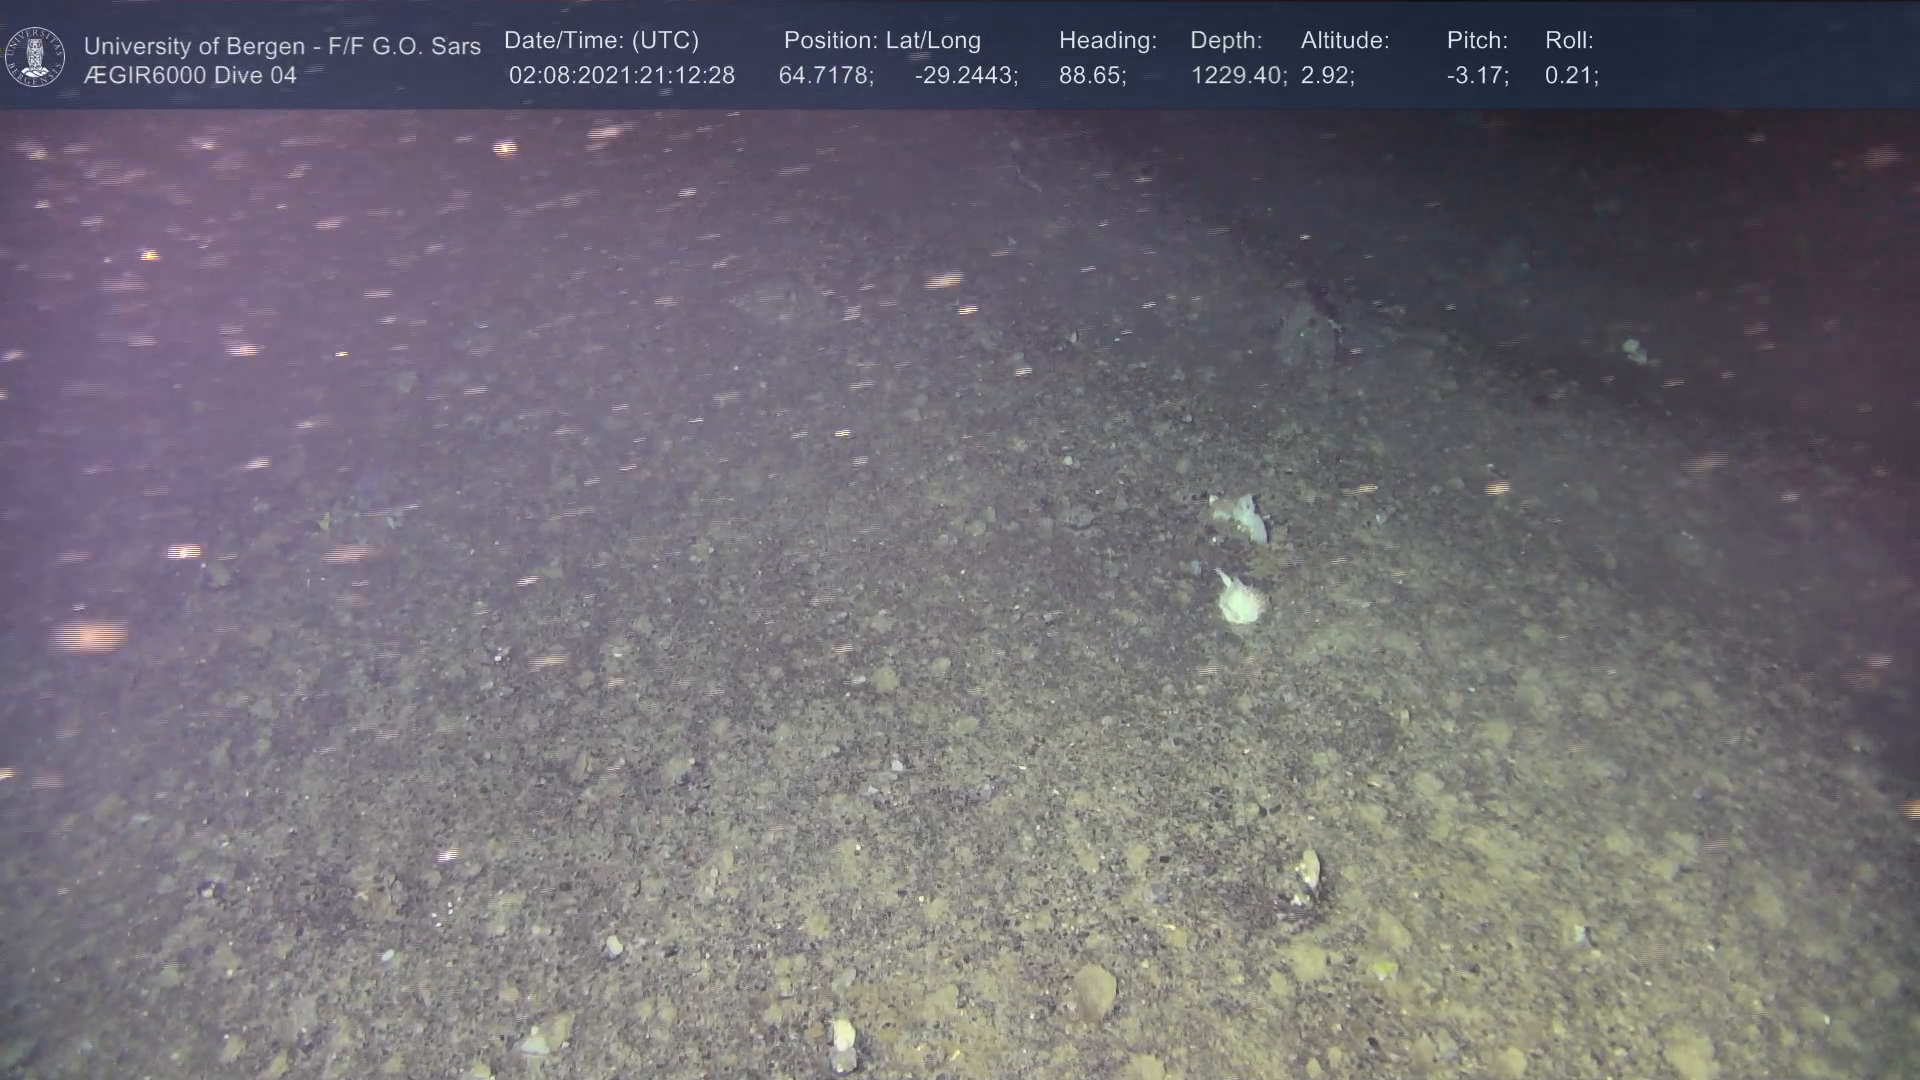The height and width of the screenshot is (1080, 1920).
Task: Click the large dark rock near top right
Action: point(1307,335)
